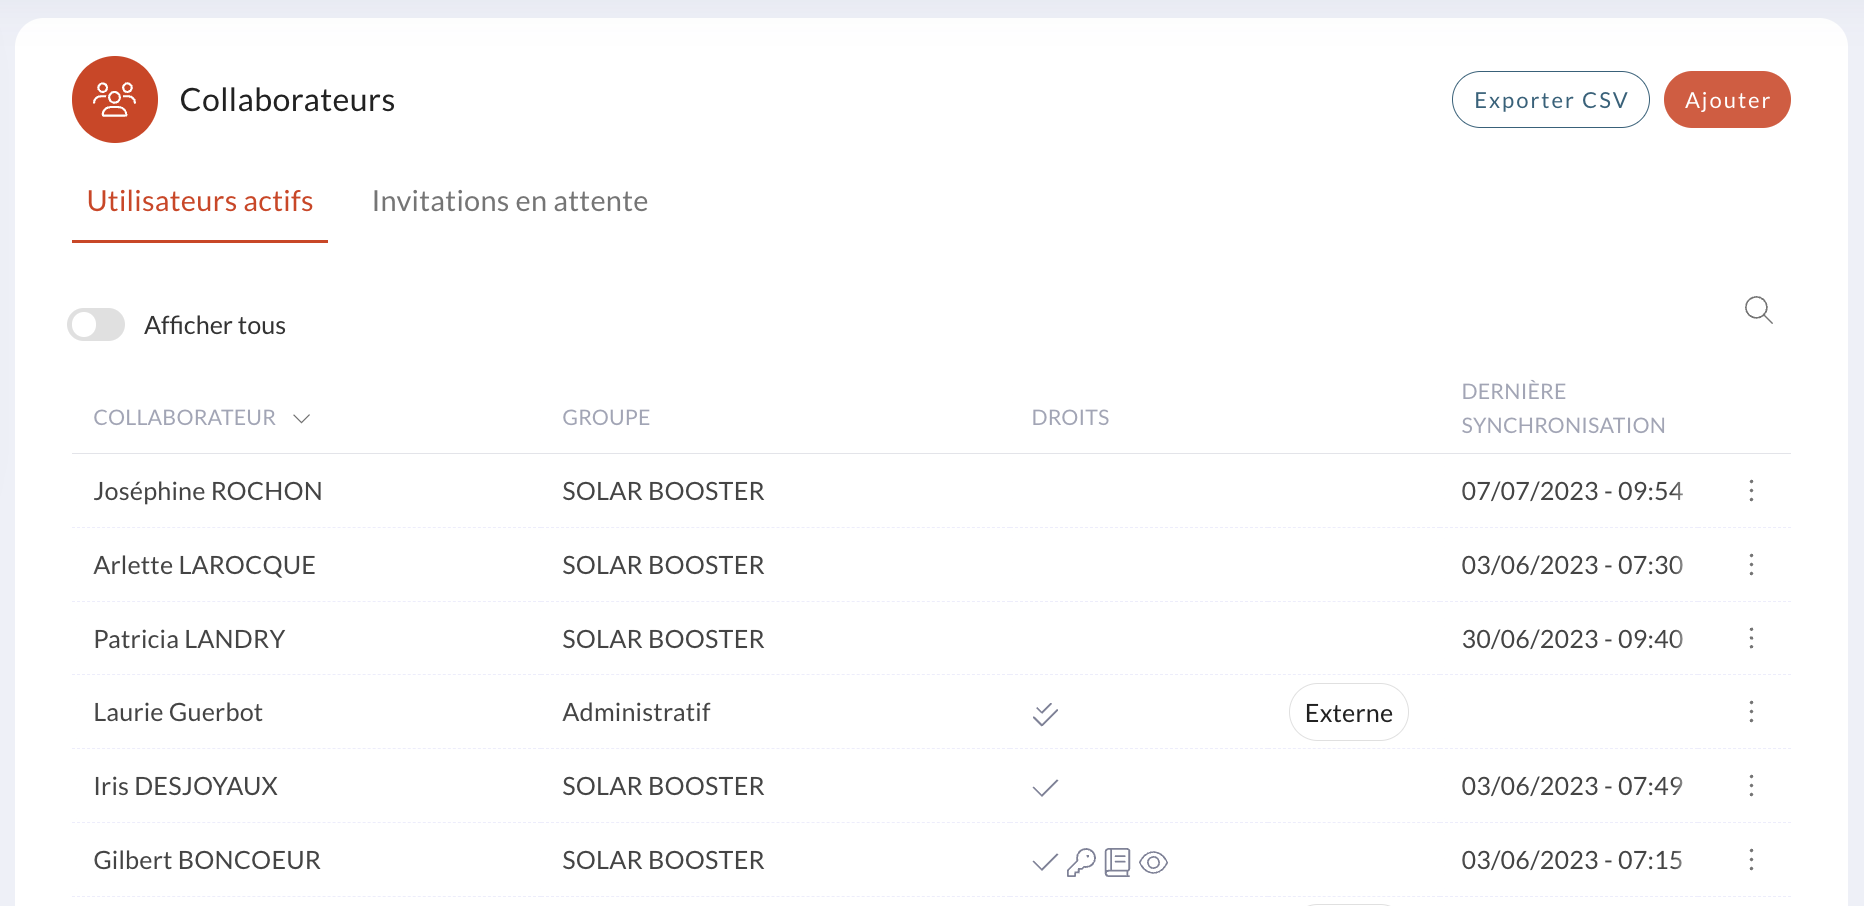Image resolution: width=1864 pixels, height=906 pixels.
Task: Click the Exporter CSV button
Action: (x=1550, y=100)
